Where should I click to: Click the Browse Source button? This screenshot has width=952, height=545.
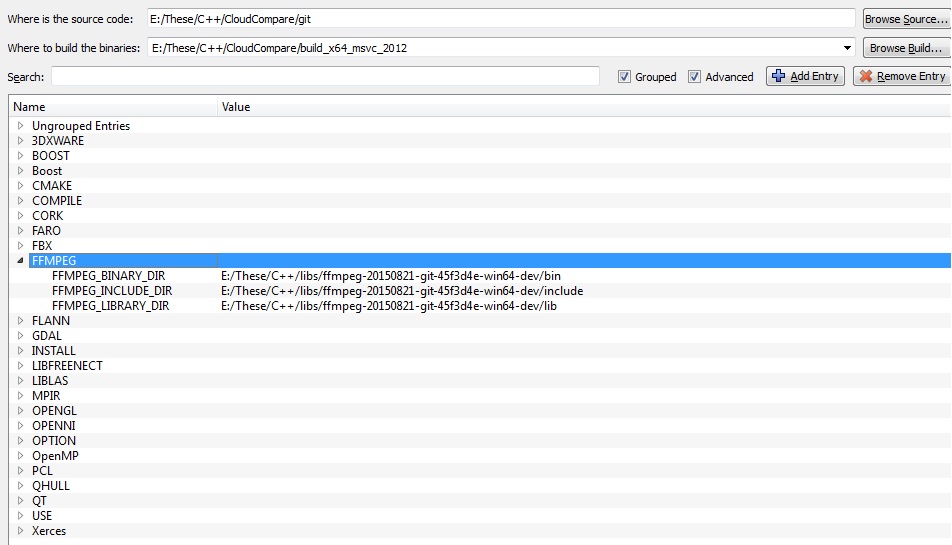(x=906, y=19)
